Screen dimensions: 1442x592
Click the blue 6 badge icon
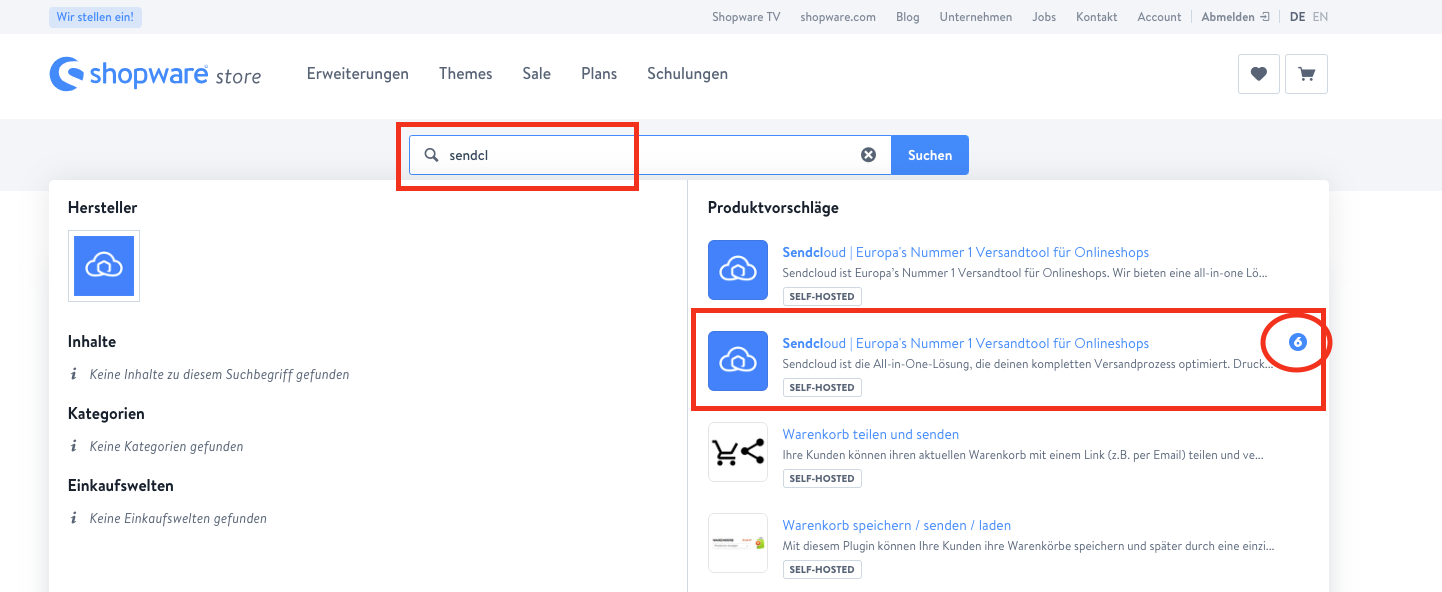pos(1298,343)
